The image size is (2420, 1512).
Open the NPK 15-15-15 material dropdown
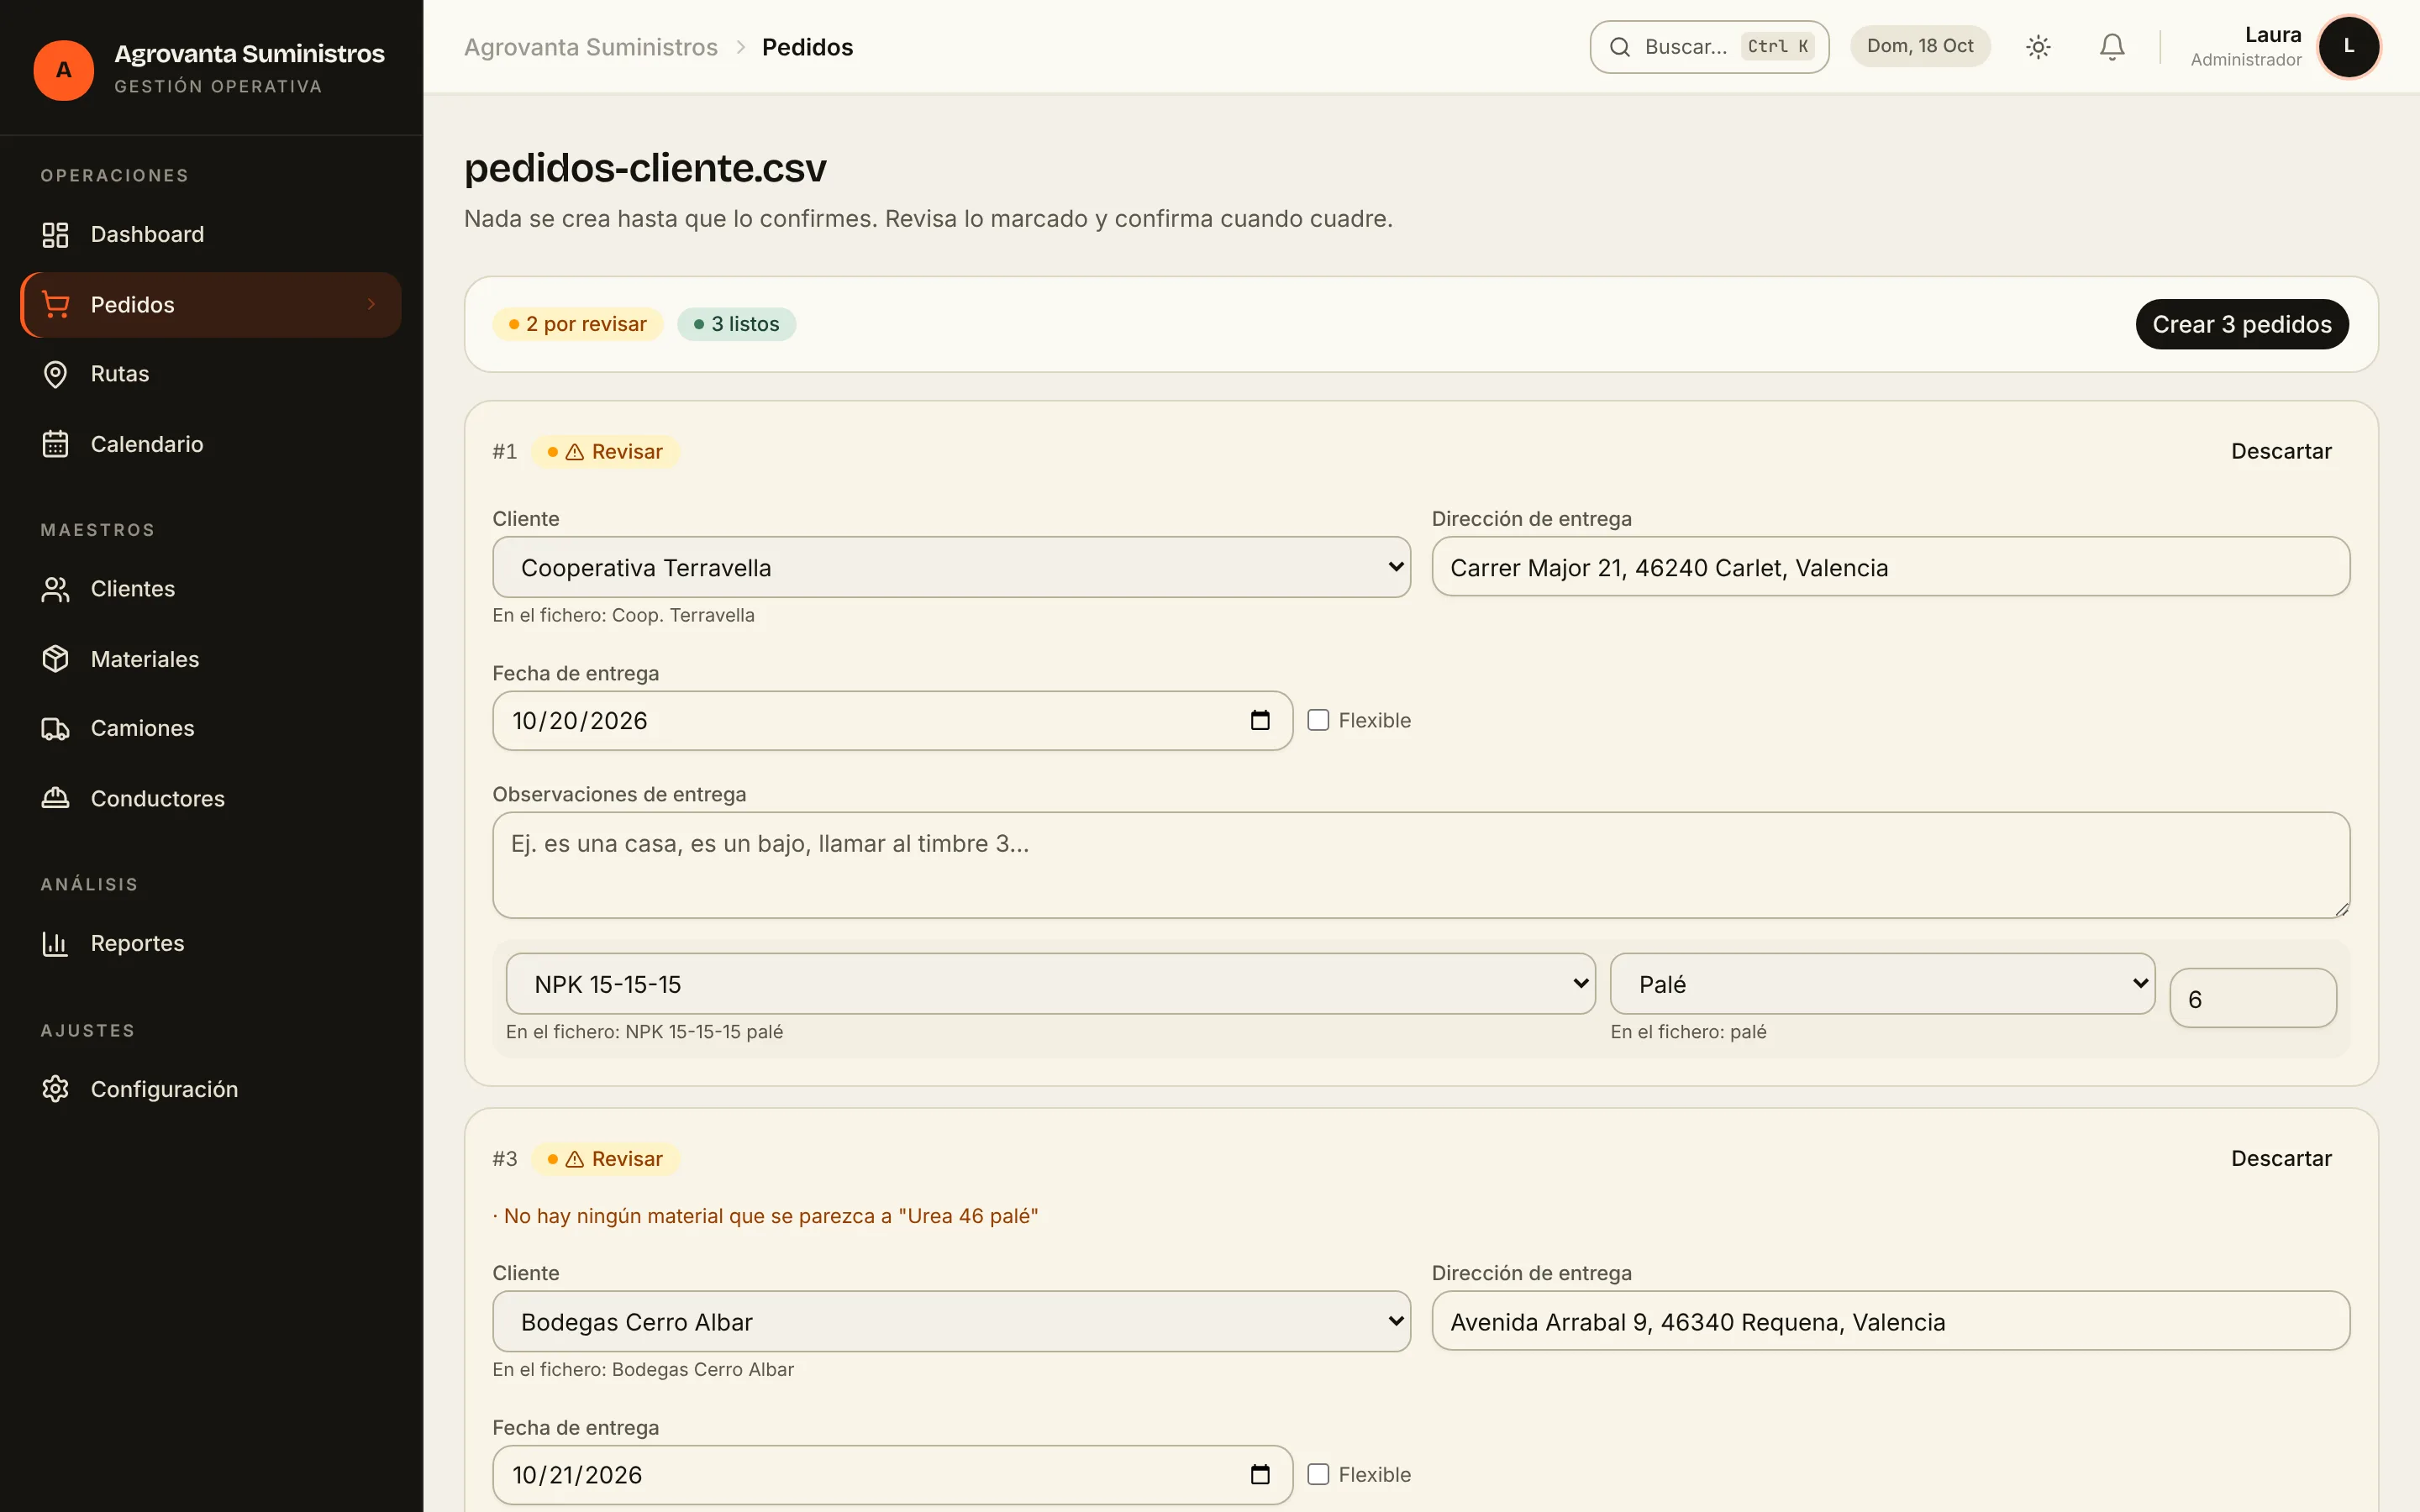pos(1050,984)
